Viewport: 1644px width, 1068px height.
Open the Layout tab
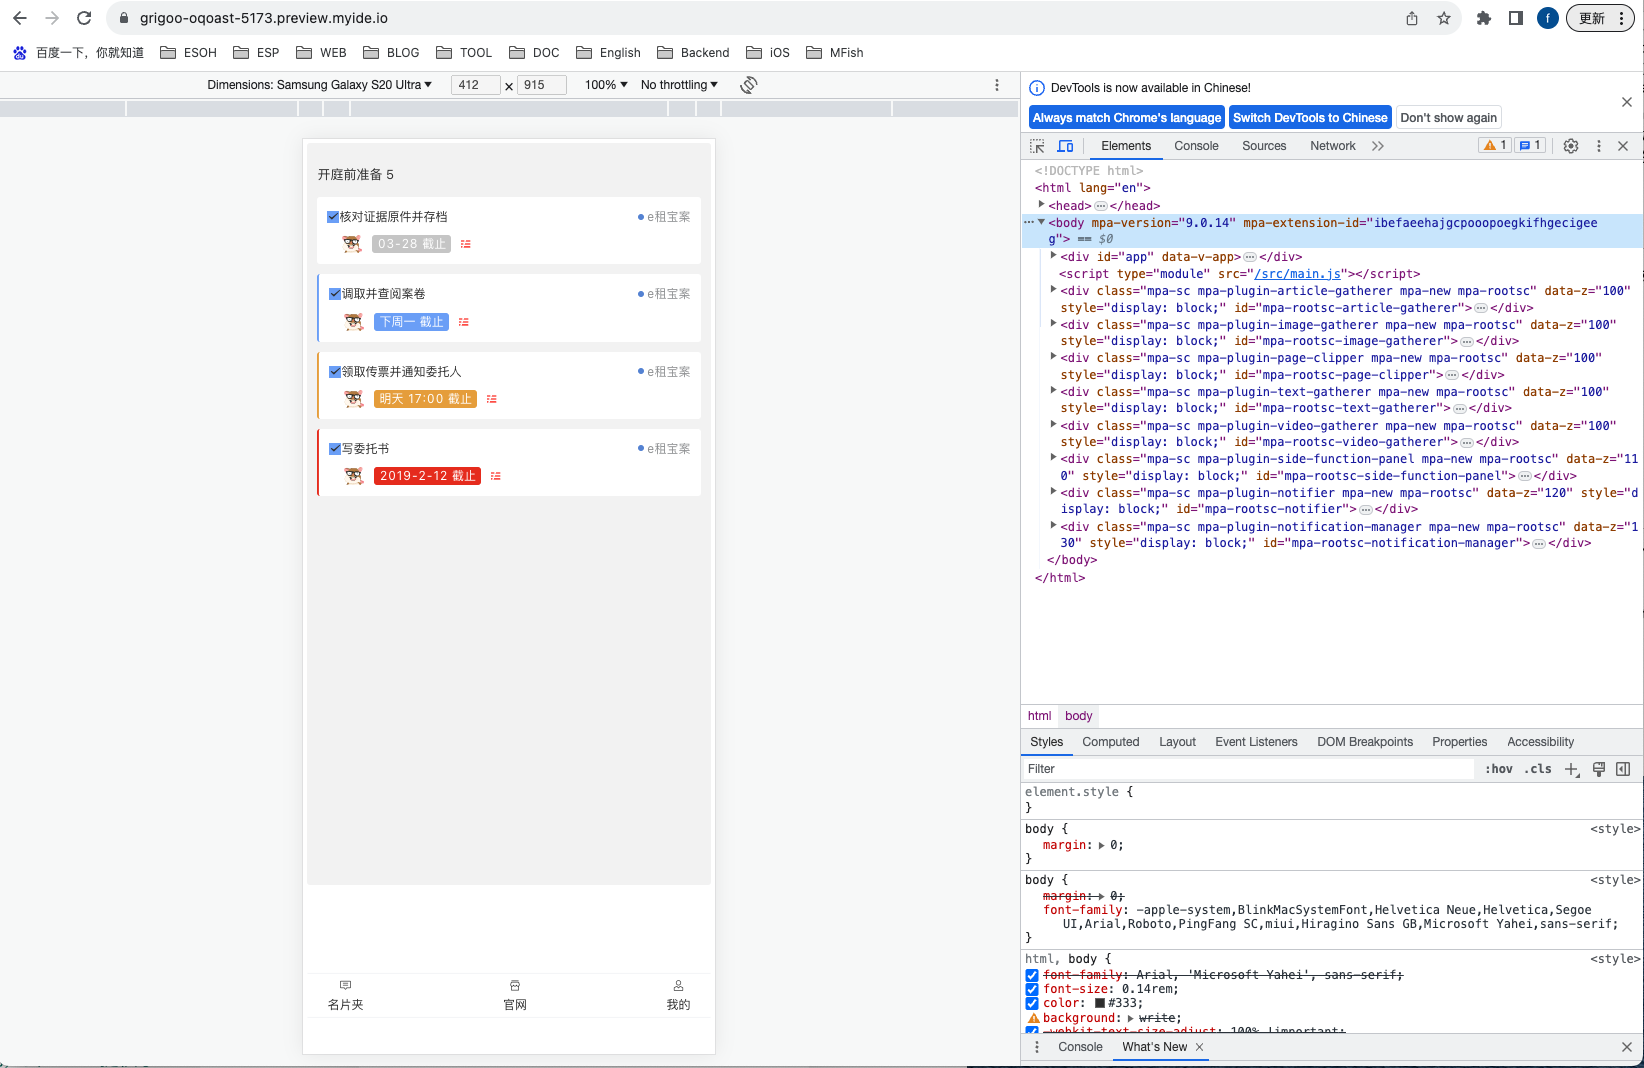[x=1177, y=742]
